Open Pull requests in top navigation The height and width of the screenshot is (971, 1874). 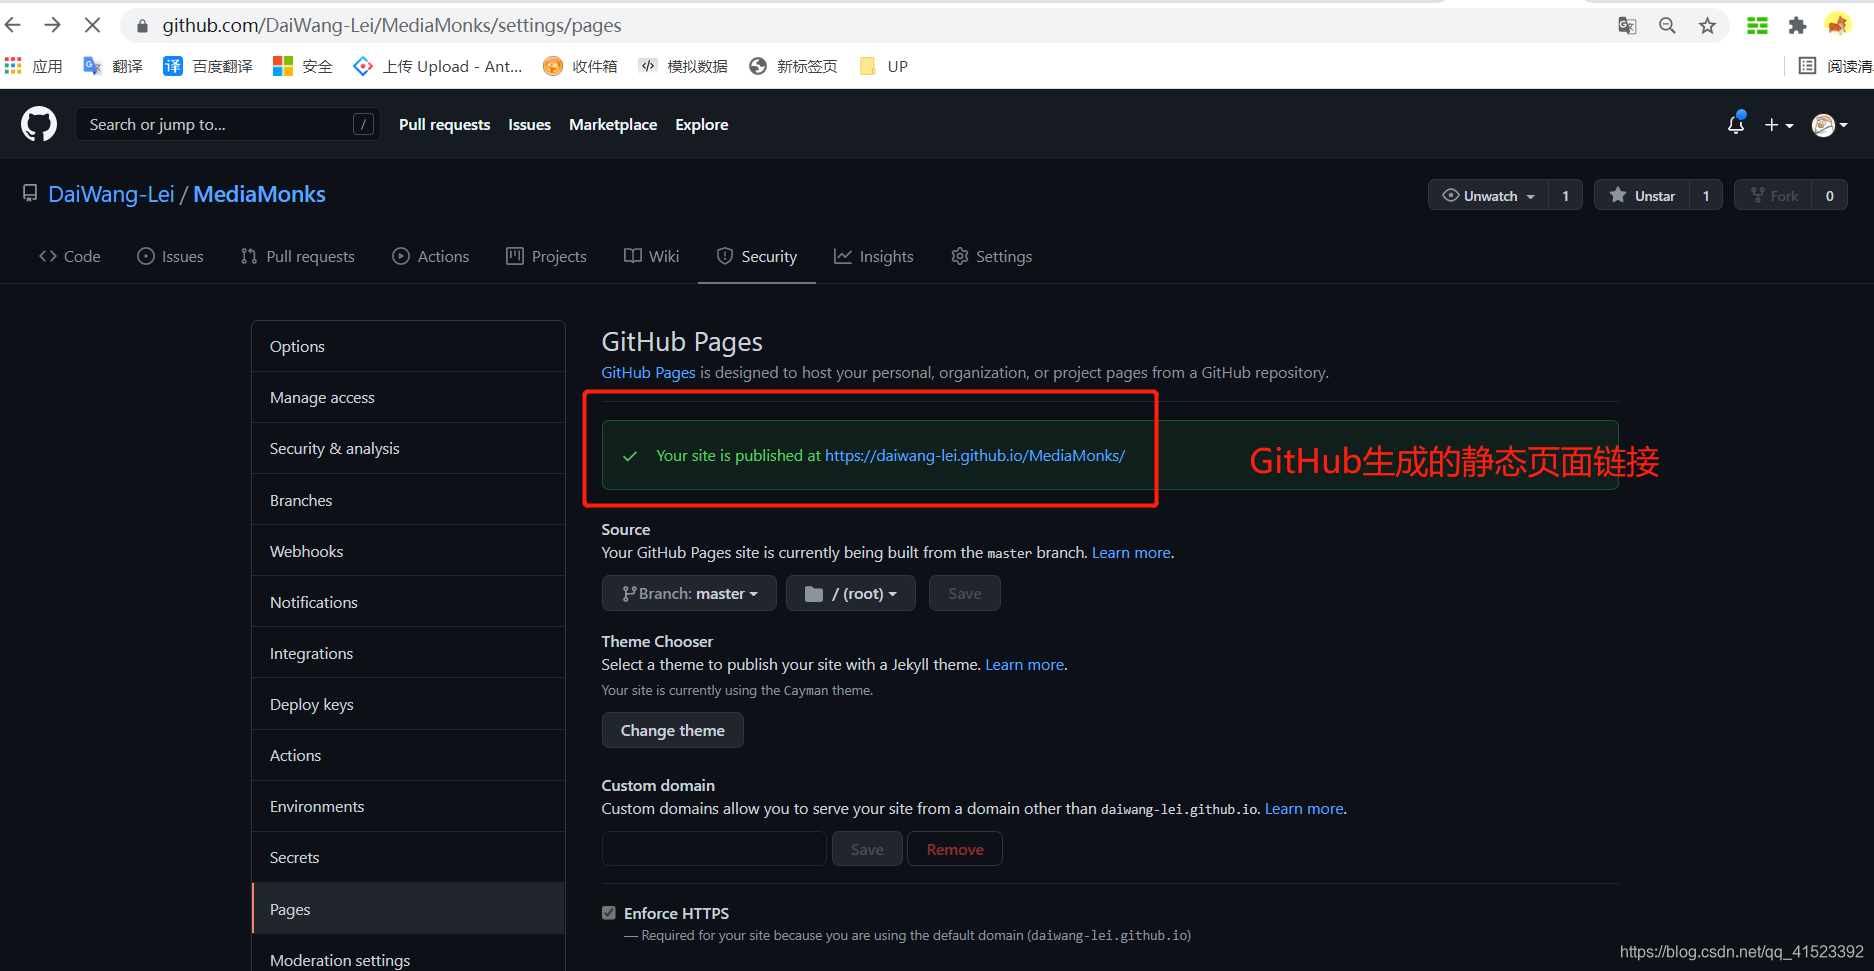click(x=444, y=125)
